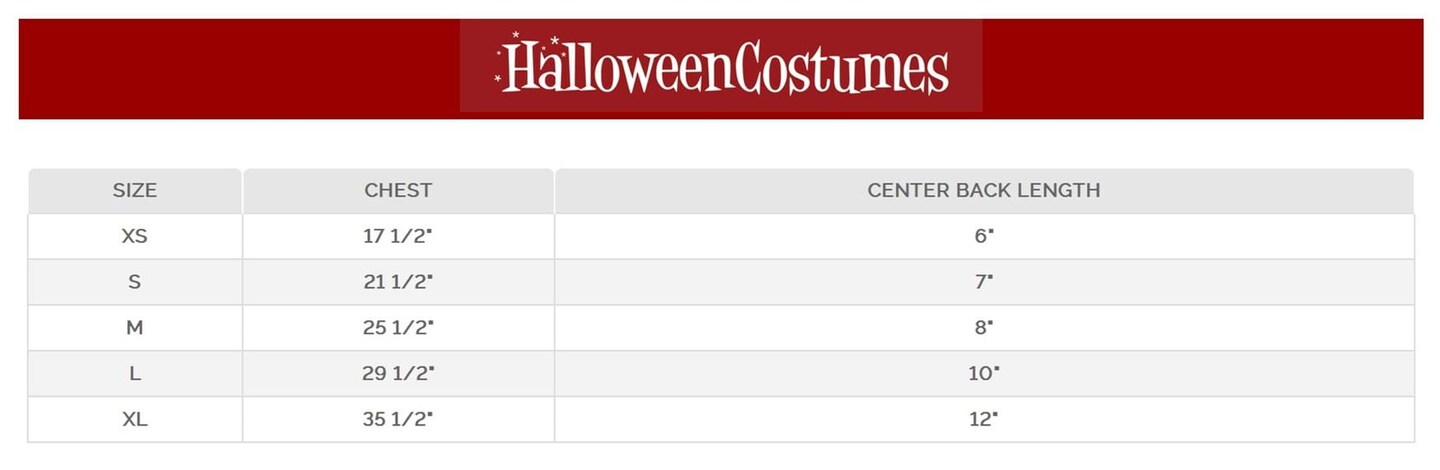1440x470 pixels.
Task: Select the 10" center back length cell
Action: tap(984, 374)
